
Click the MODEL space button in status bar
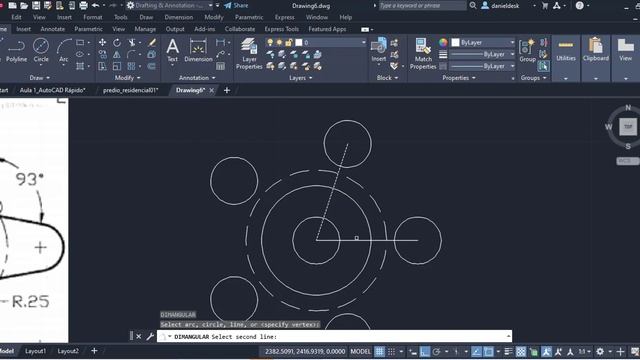360,351
